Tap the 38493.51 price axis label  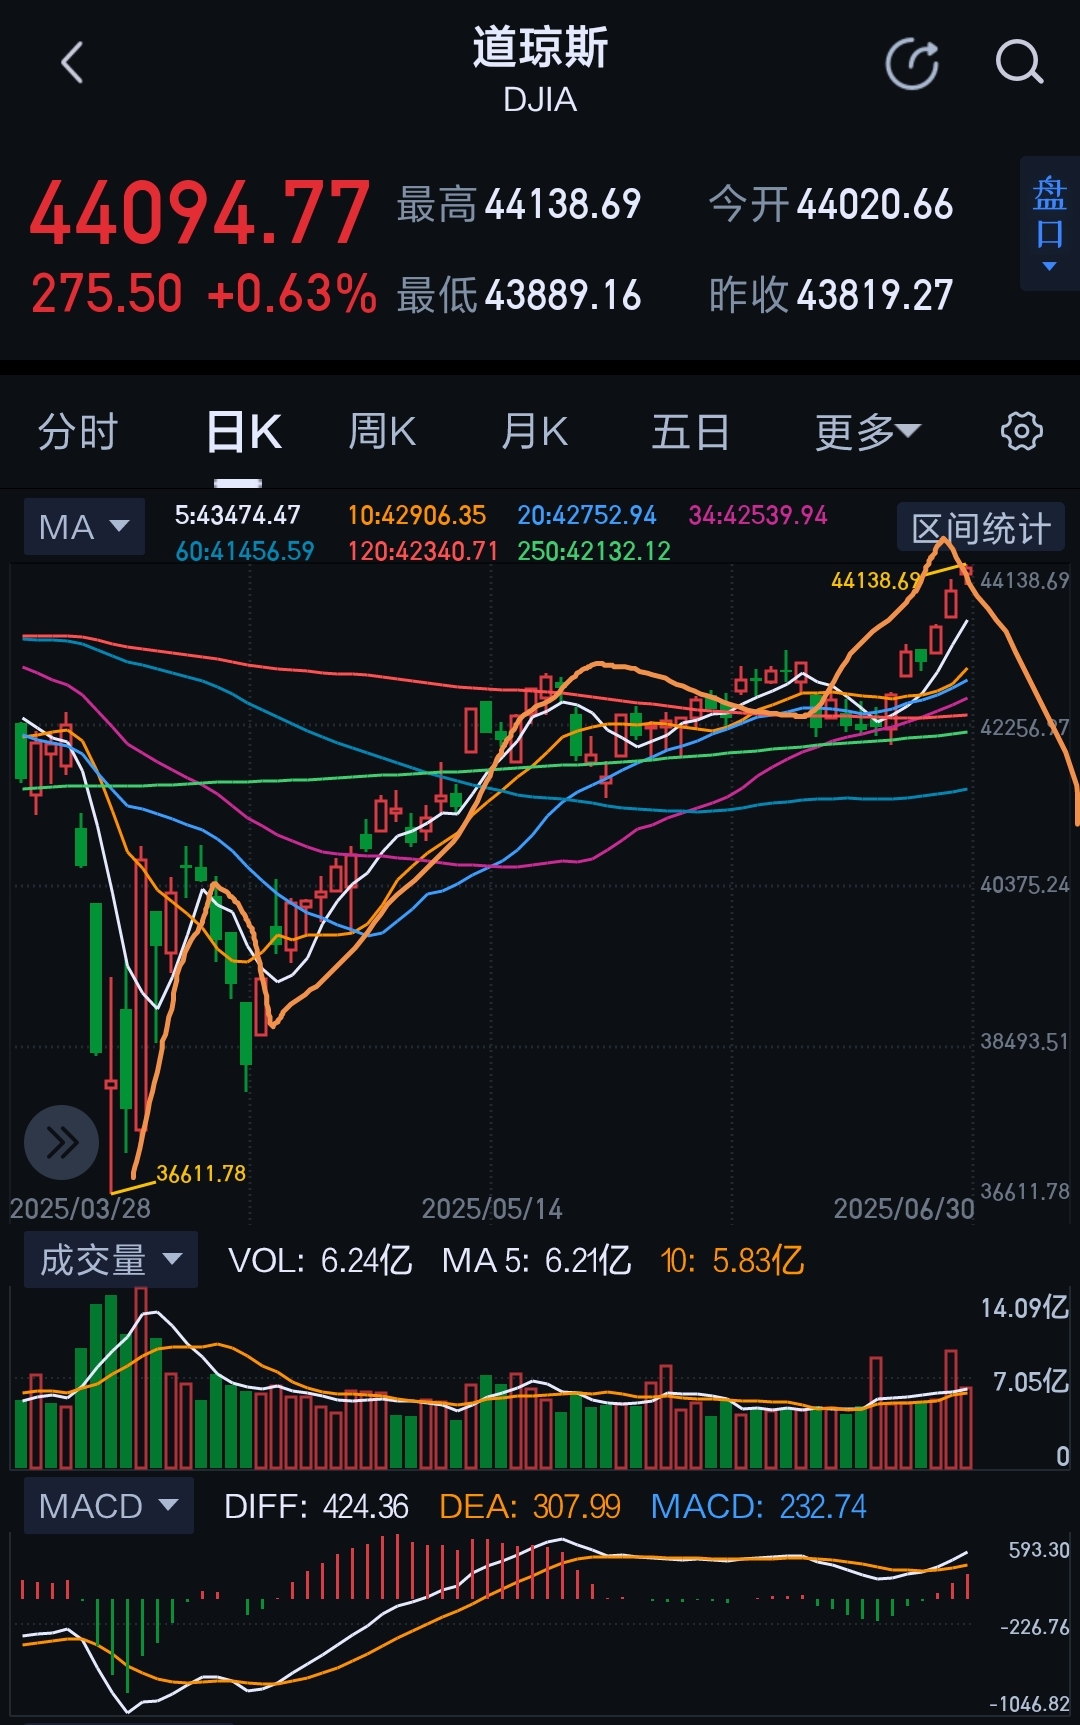[x=1025, y=1042]
